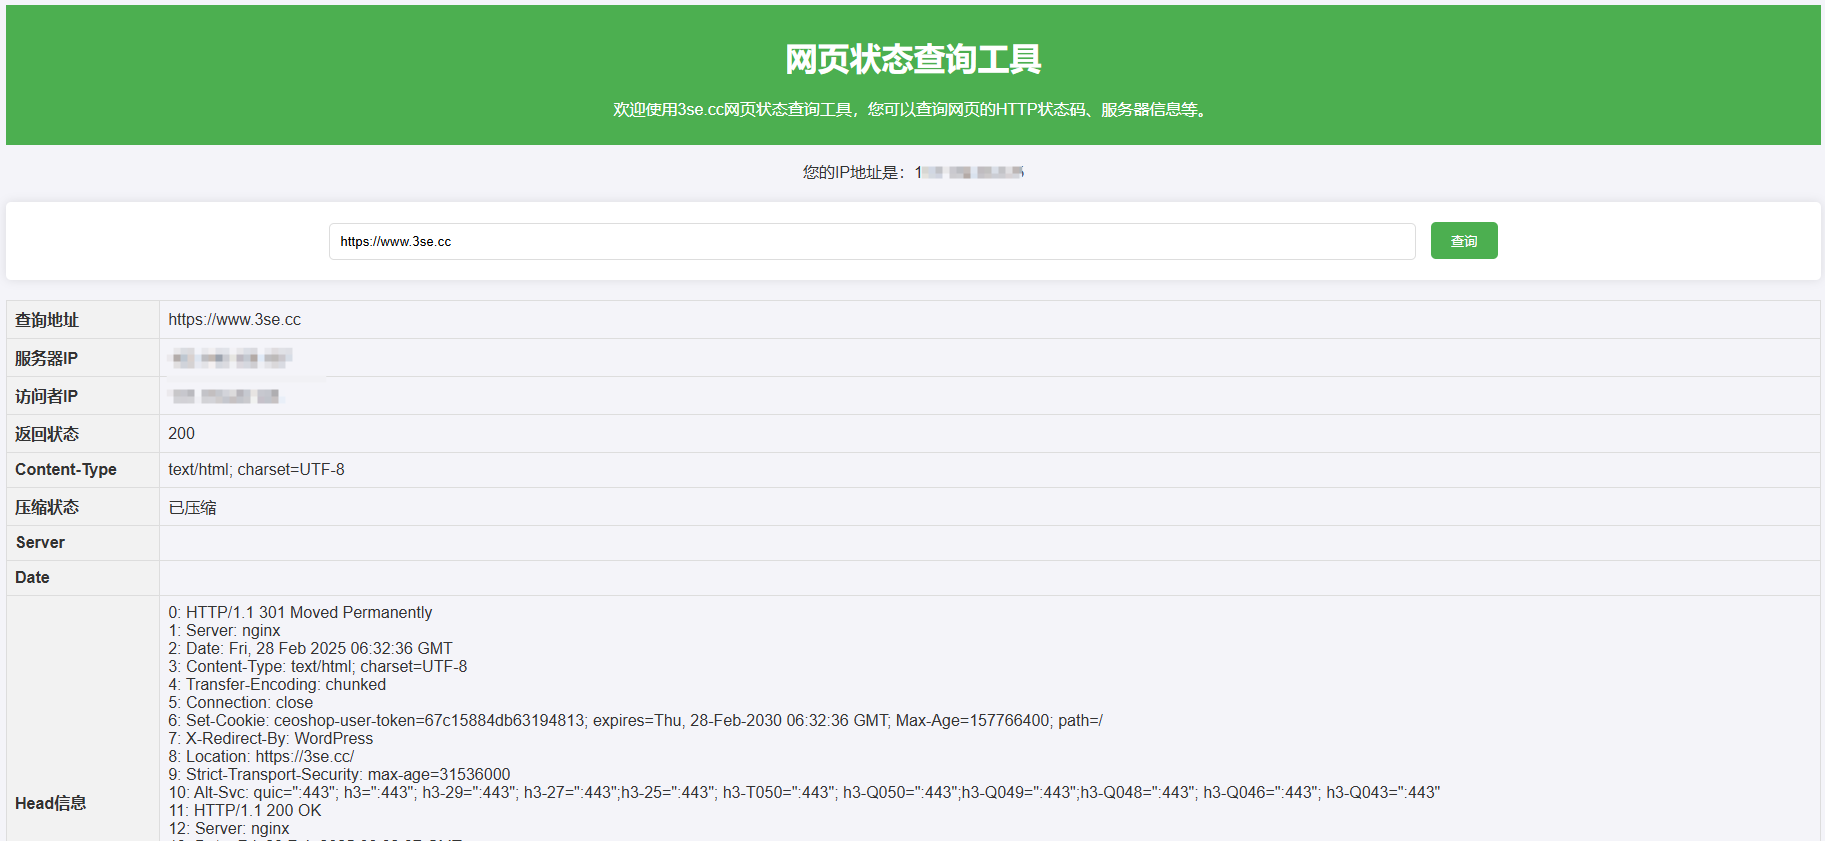
Task: Click the 您的IP地址是 text line
Action: pos(912,173)
